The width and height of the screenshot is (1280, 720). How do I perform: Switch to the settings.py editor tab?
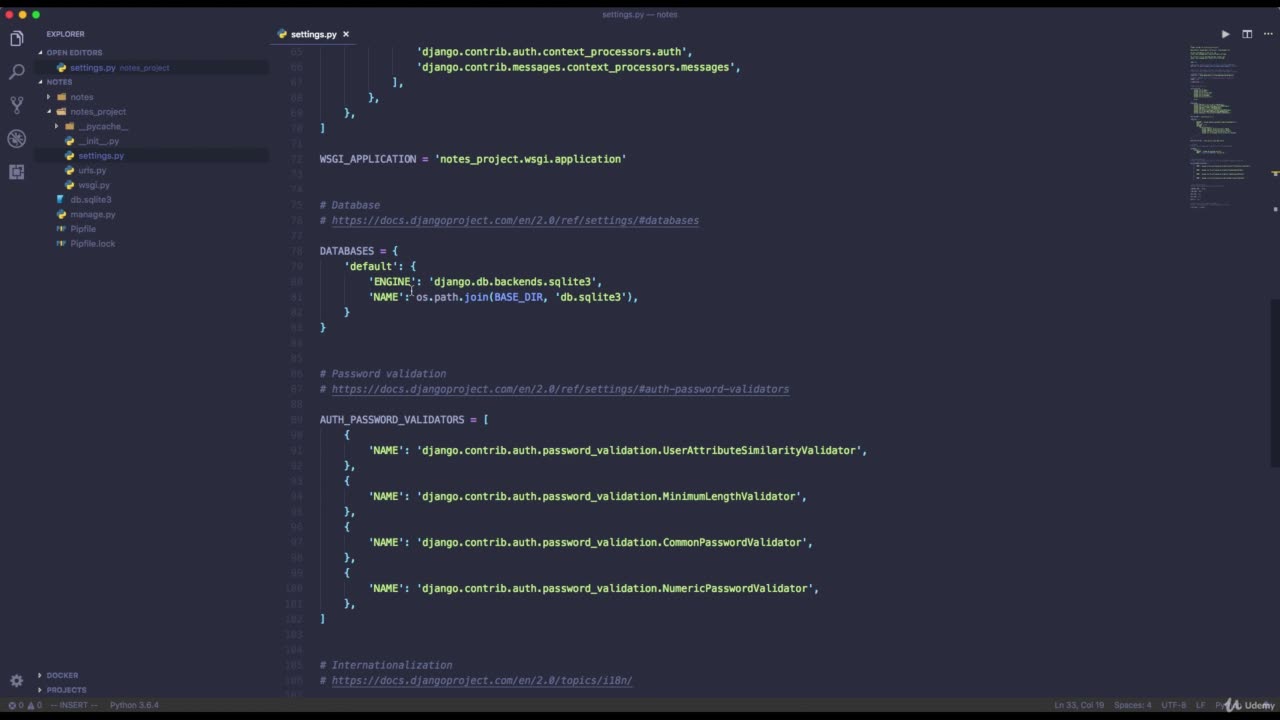pos(313,34)
